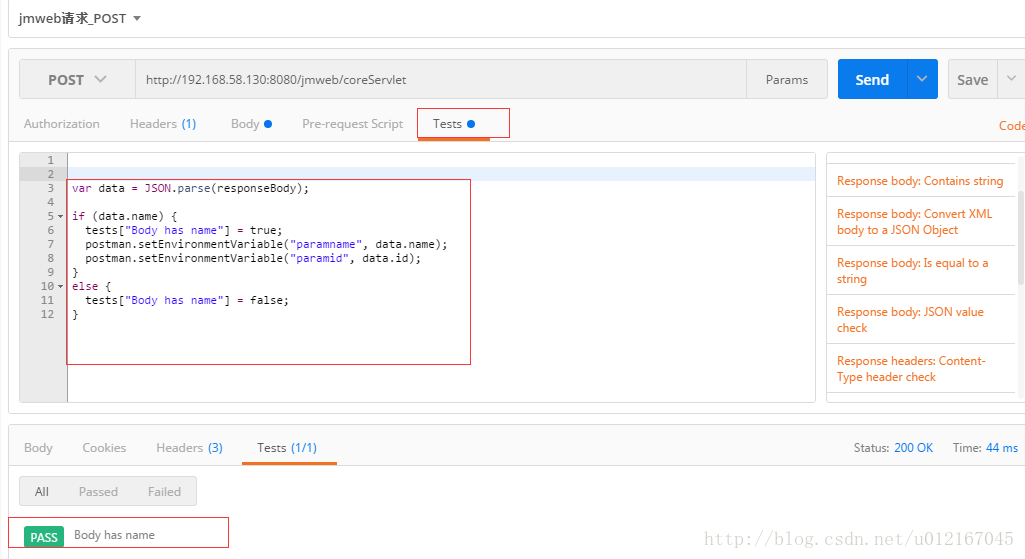1025x559 pixels.
Task: Click the request URL input field
Action: click(x=441, y=80)
